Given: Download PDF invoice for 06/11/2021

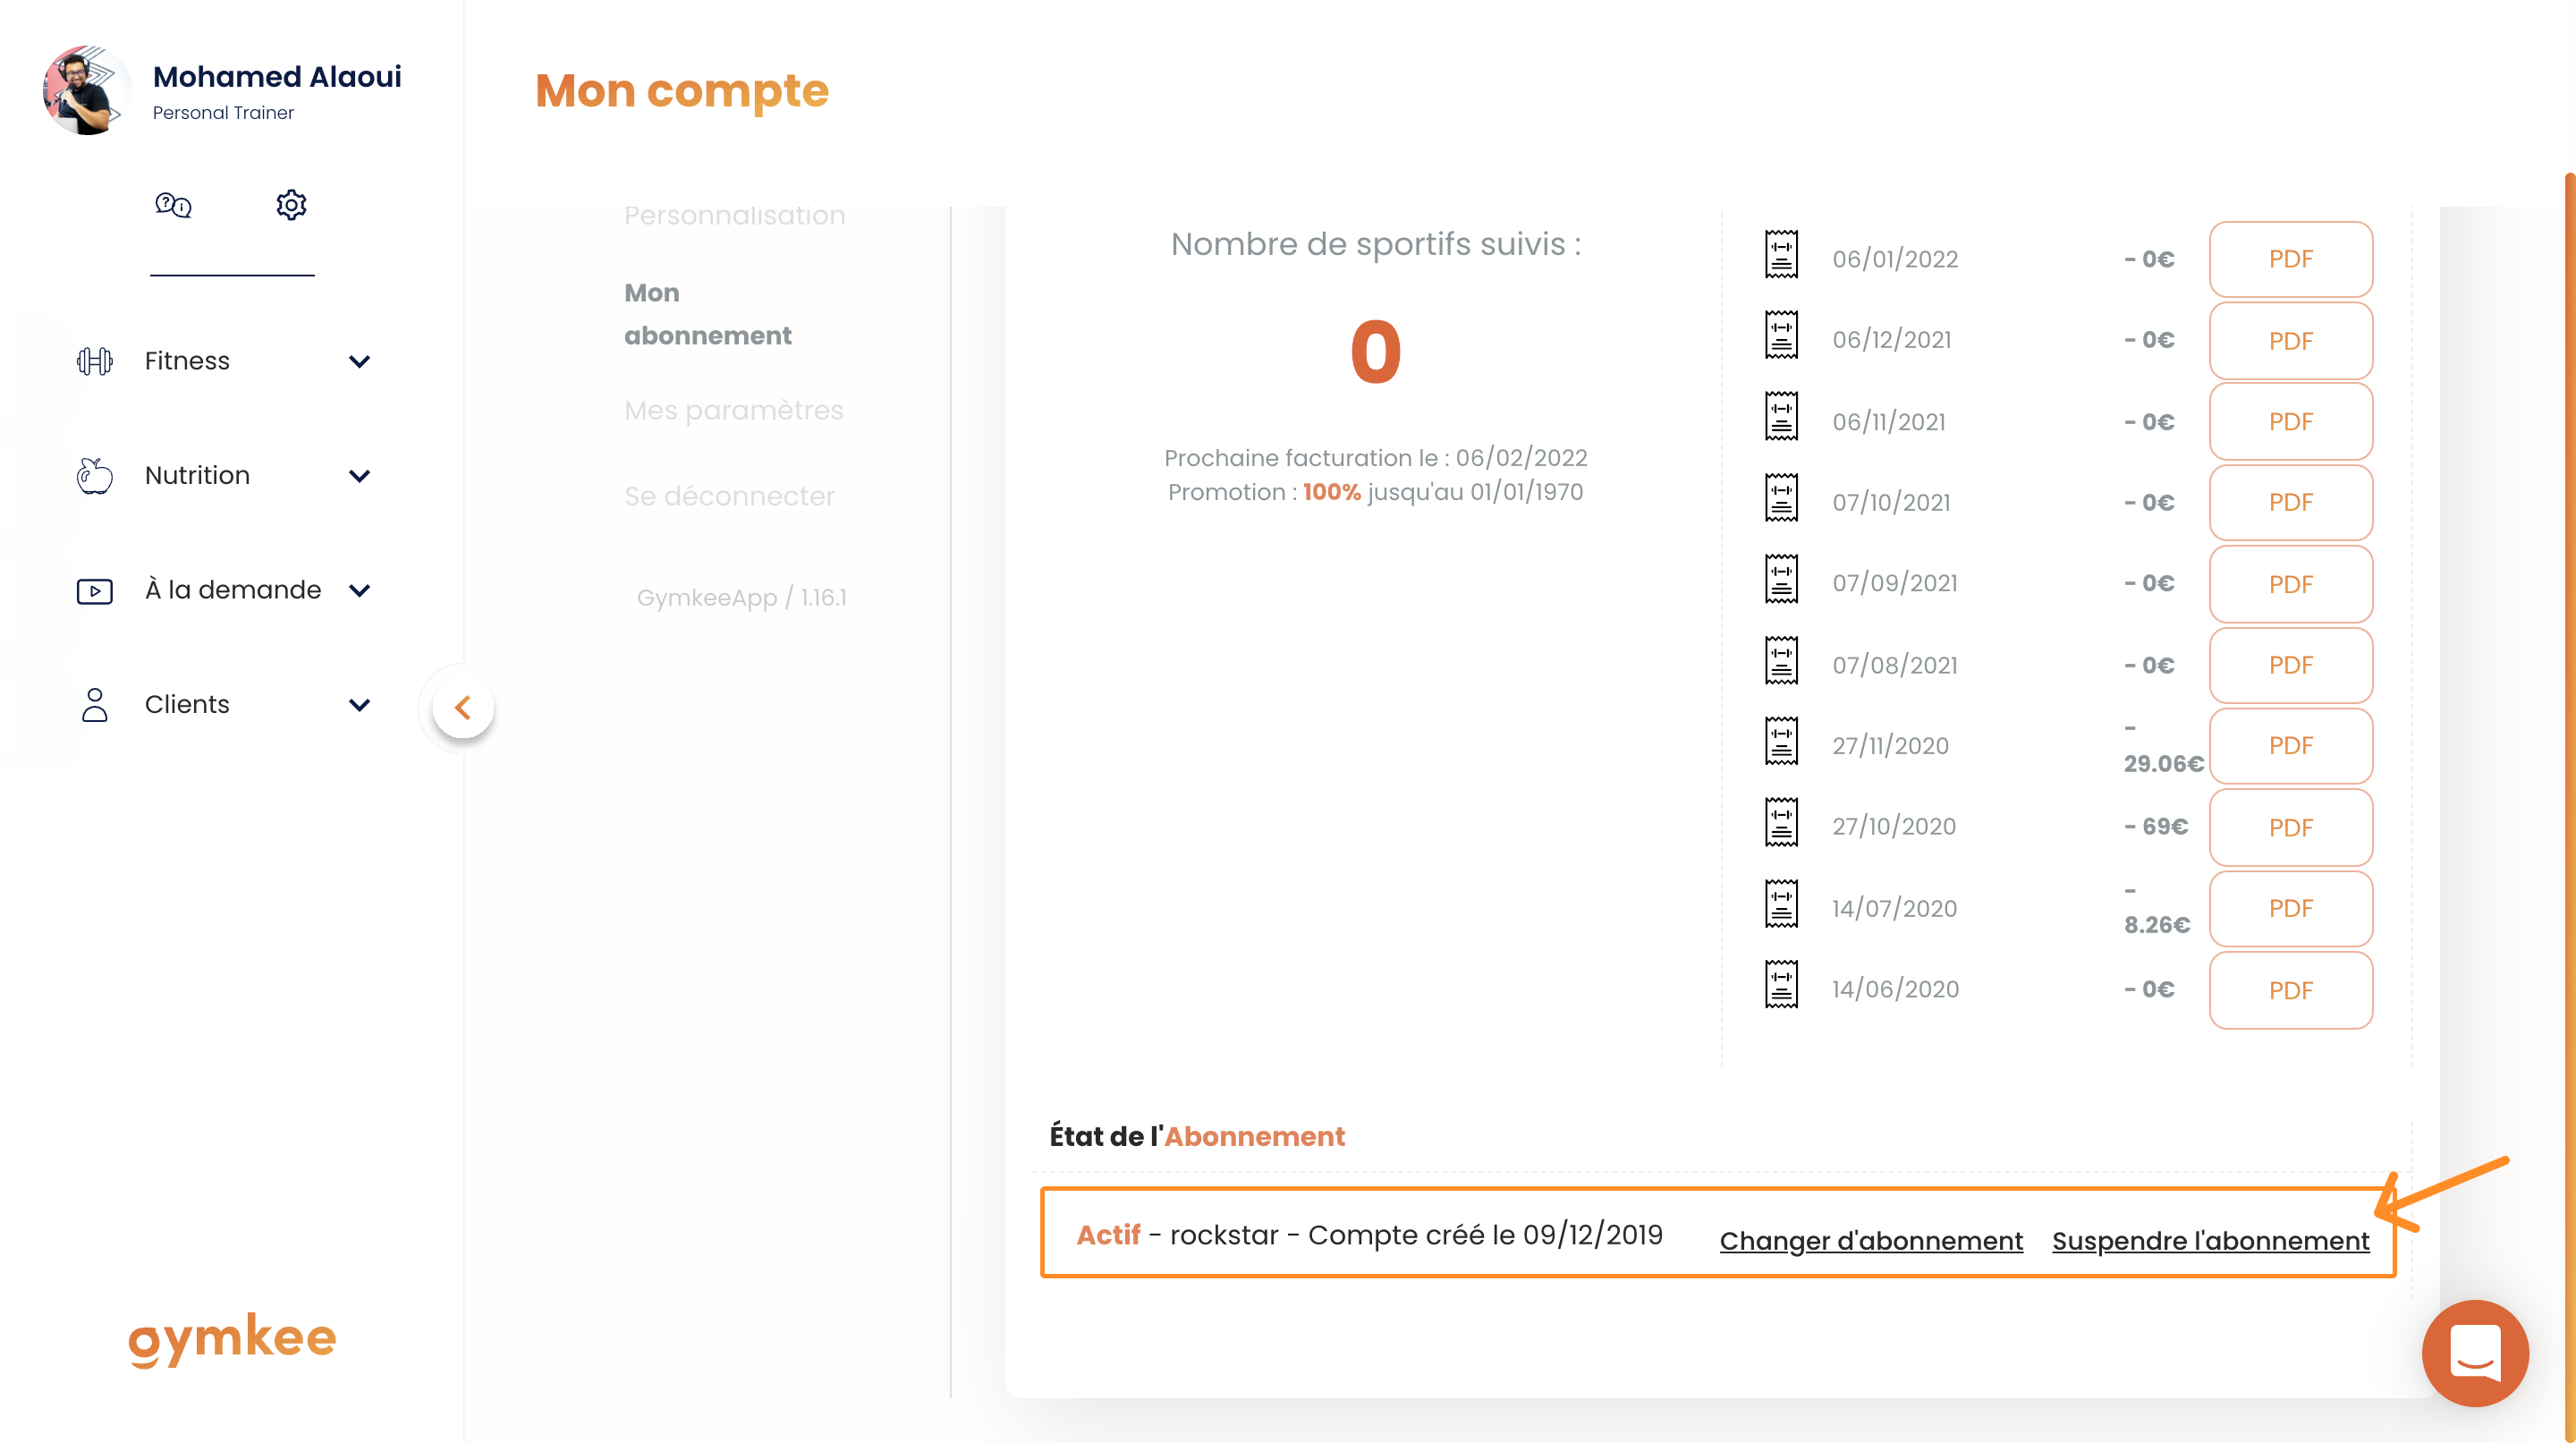Looking at the screenshot, I should point(2290,422).
